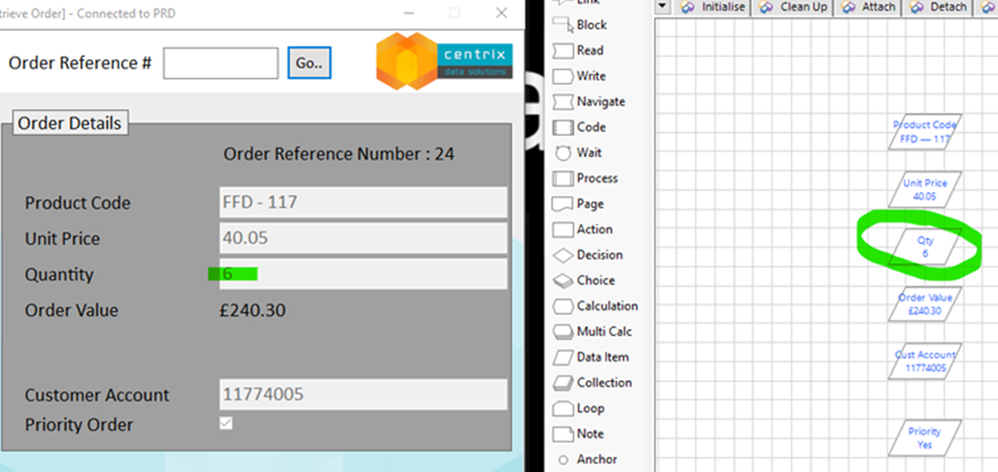Close the Retrieve Order window
This screenshot has height=472, width=998.
[x=502, y=13]
